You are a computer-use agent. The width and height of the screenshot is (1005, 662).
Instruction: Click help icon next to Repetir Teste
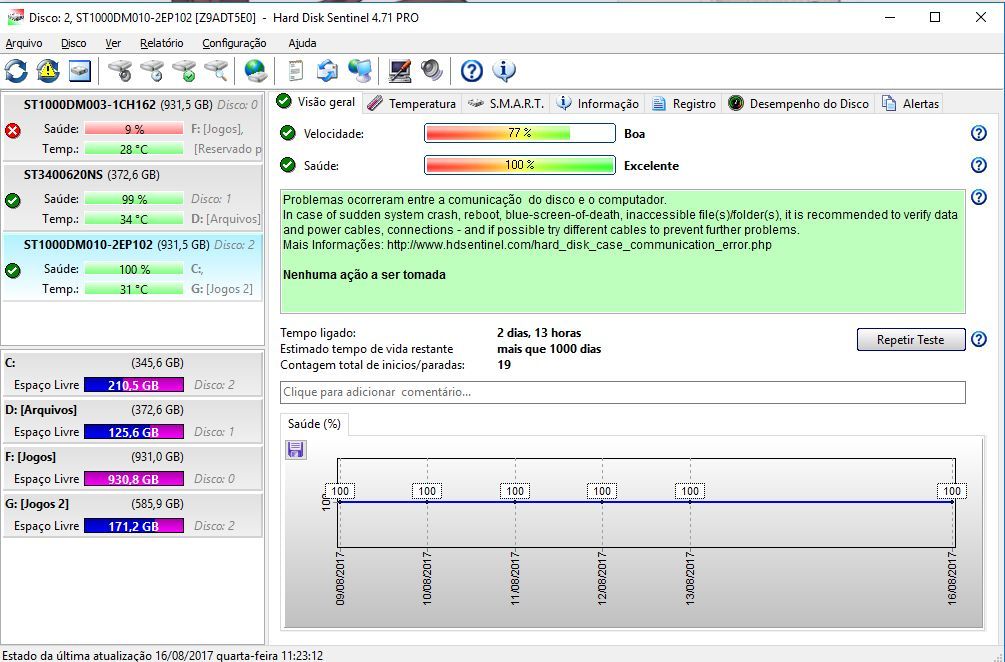[x=979, y=339]
